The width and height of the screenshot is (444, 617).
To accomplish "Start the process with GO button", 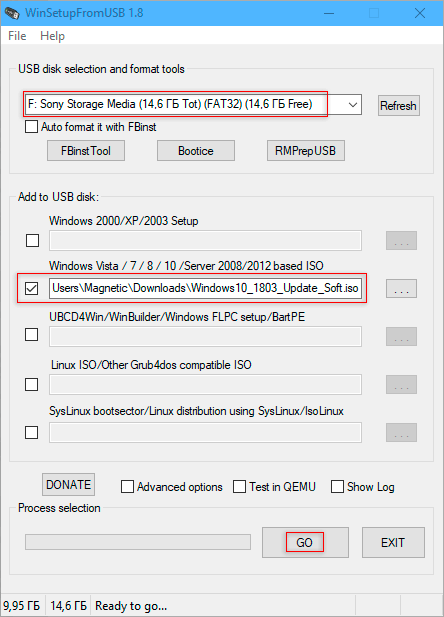I will tap(305, 543).
